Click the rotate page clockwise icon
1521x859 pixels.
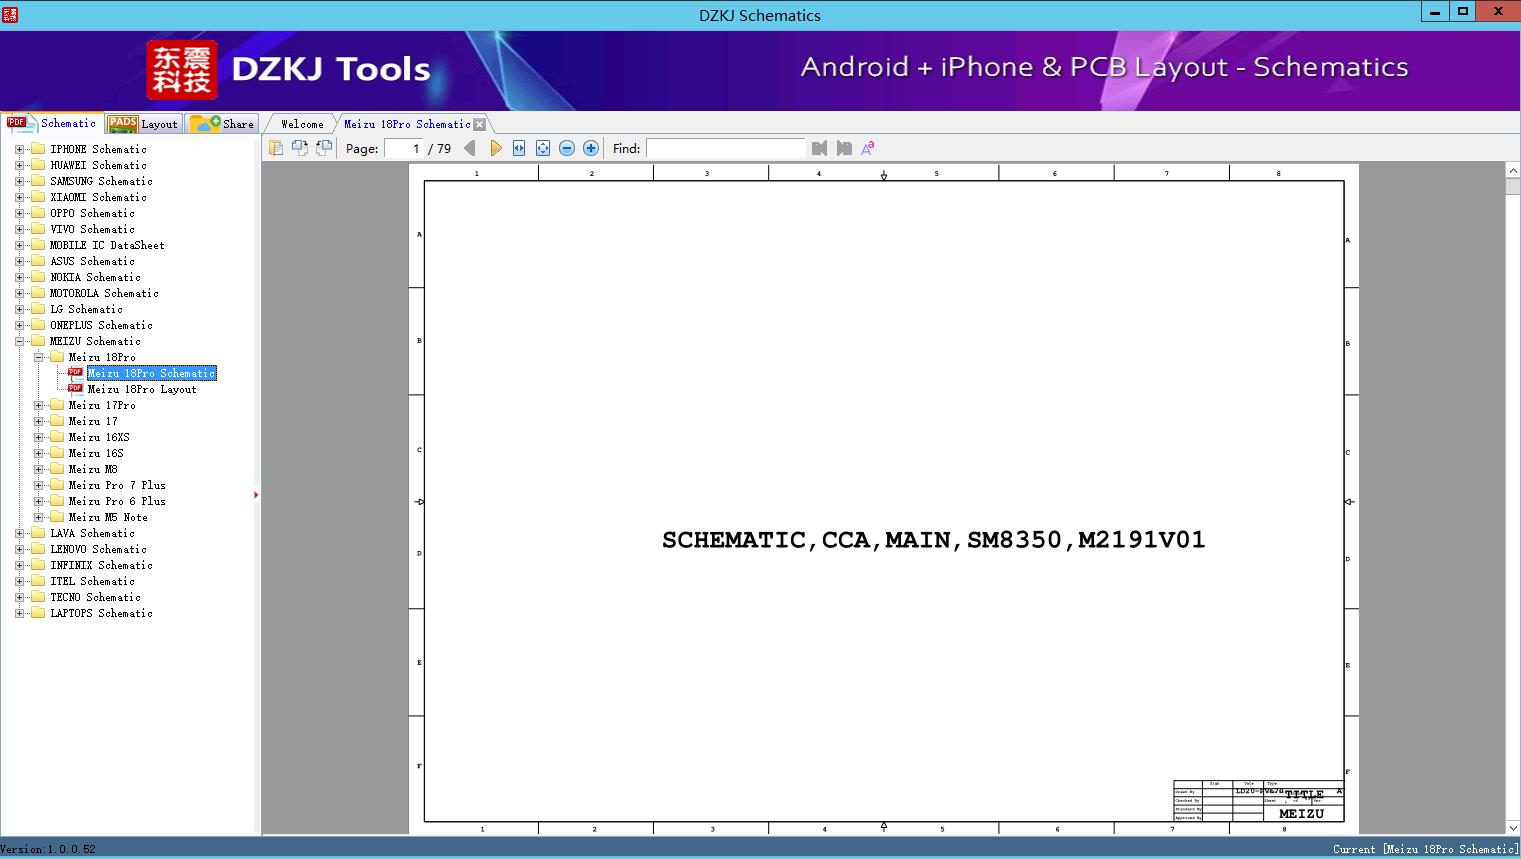point(324,148)
